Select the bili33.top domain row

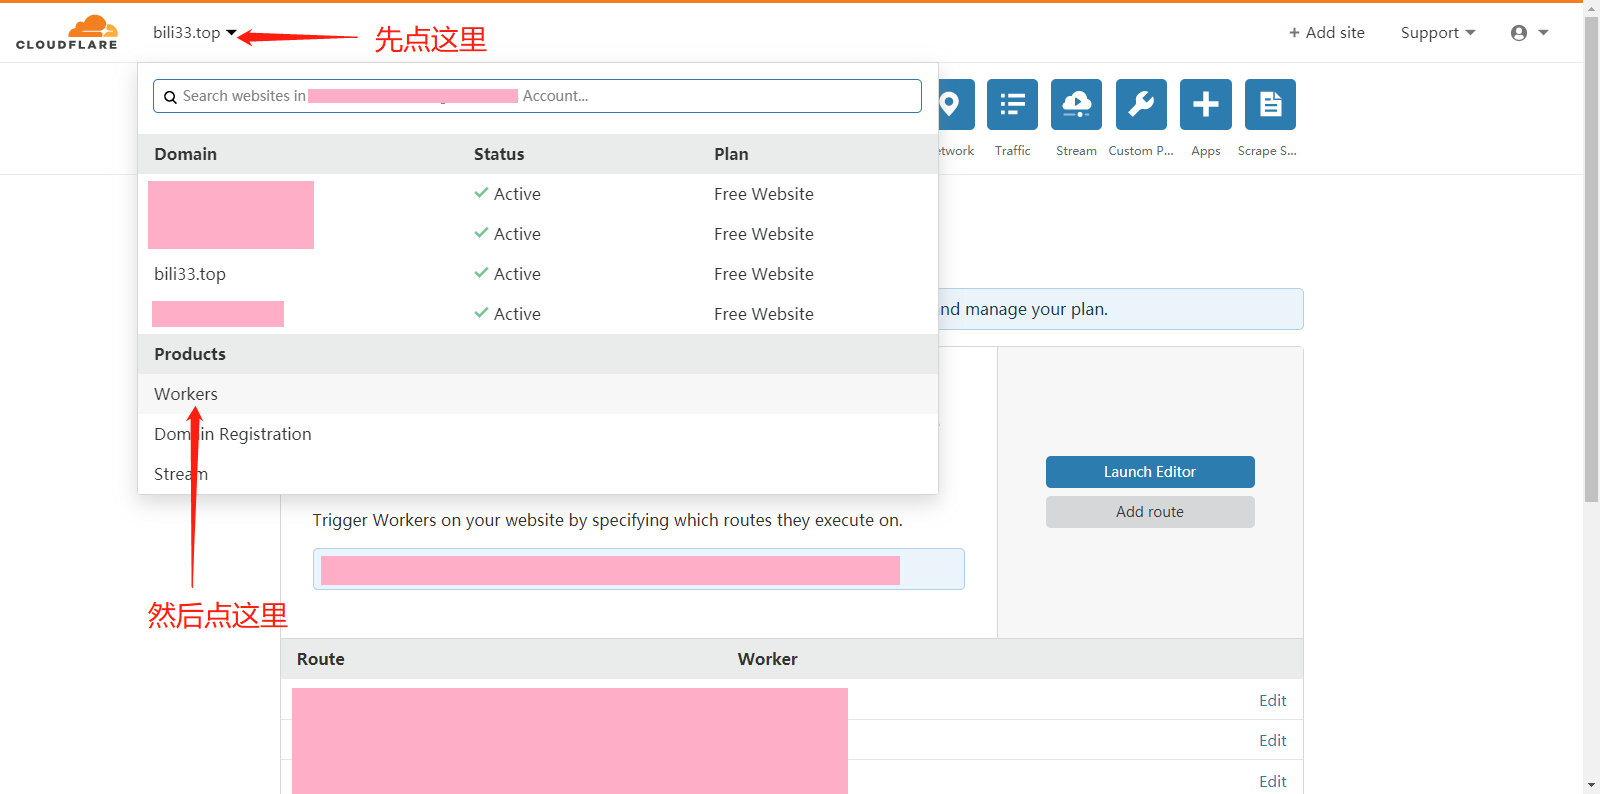click(190, 274)
